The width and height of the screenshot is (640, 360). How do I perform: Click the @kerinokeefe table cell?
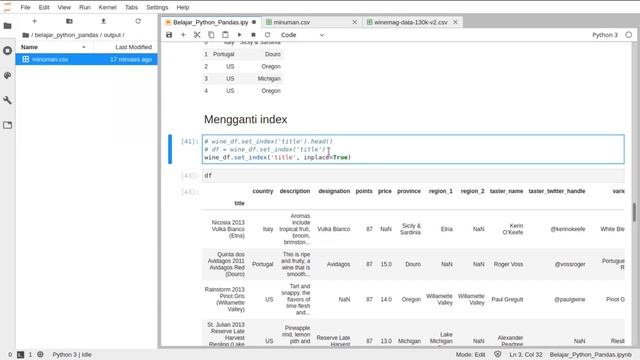point(568,229)
